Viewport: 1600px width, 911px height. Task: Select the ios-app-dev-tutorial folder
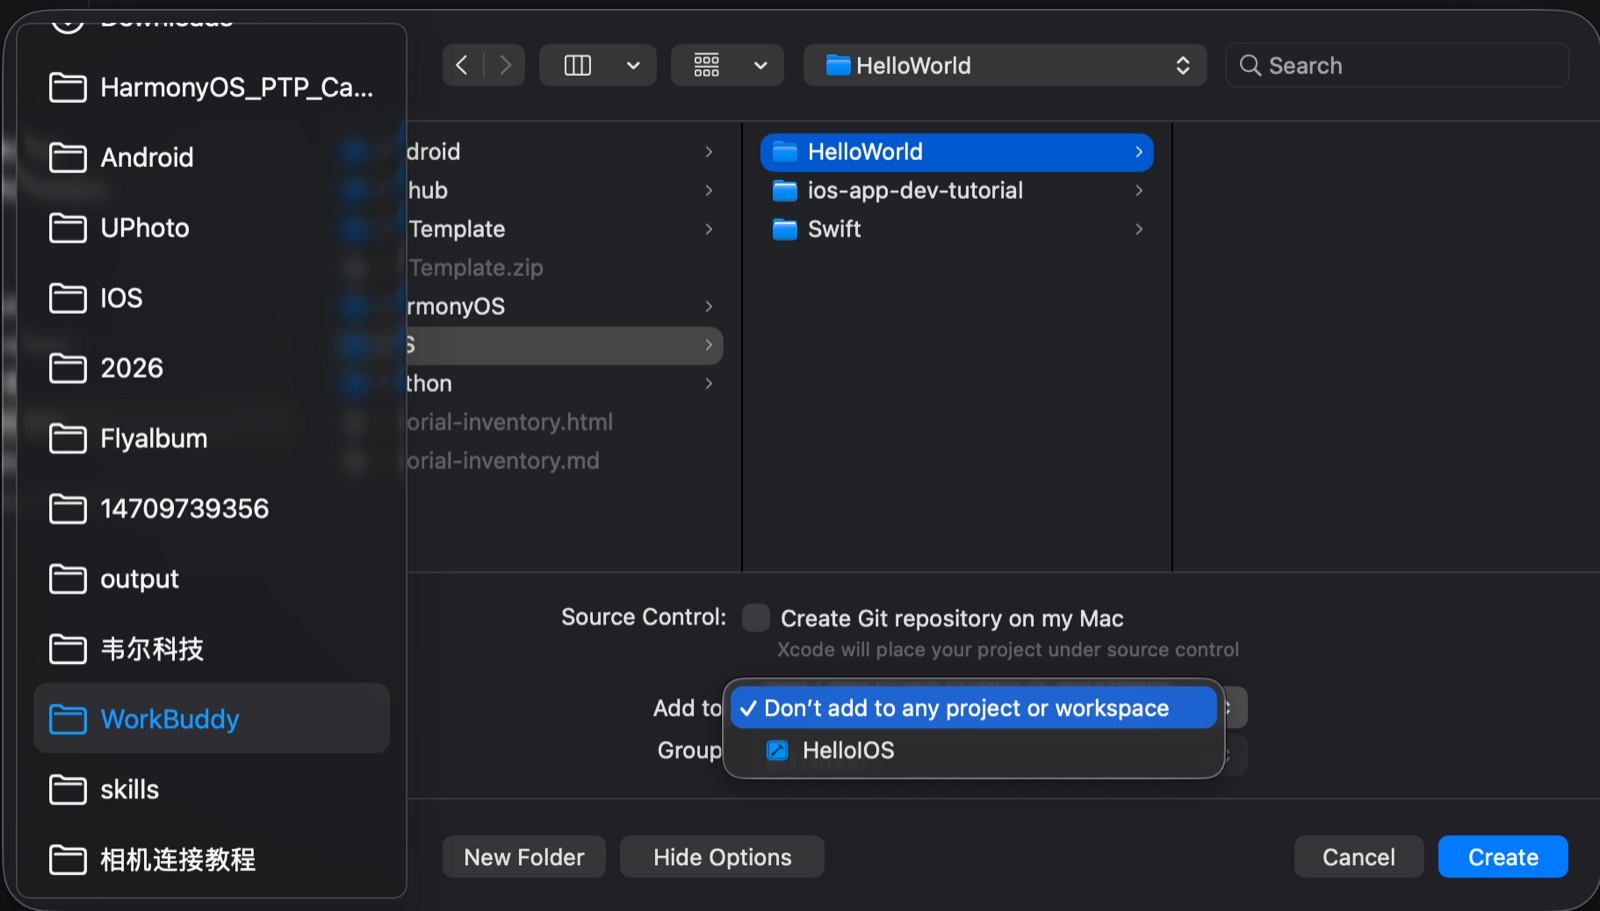(957, 191)
